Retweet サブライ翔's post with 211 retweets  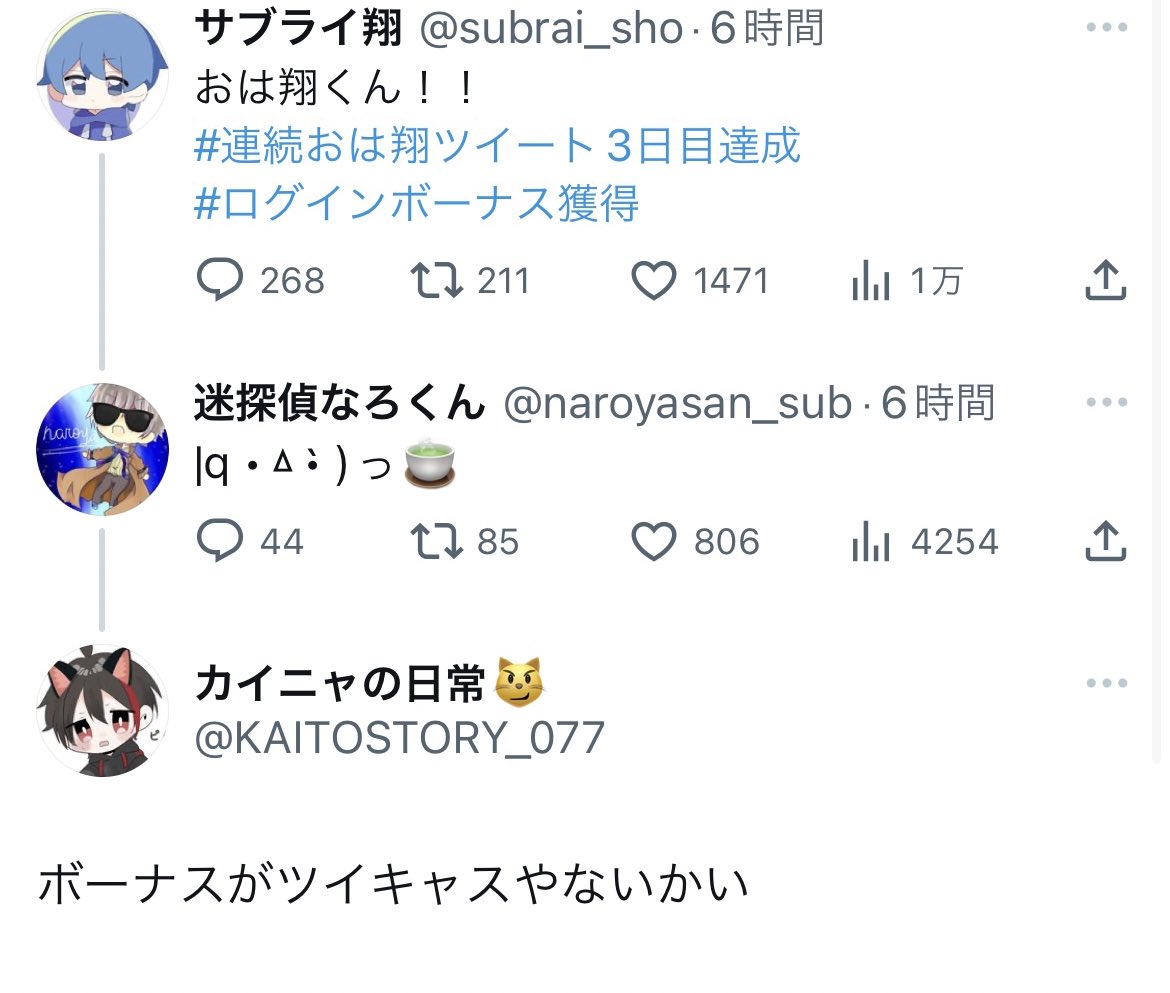[437, 280]
